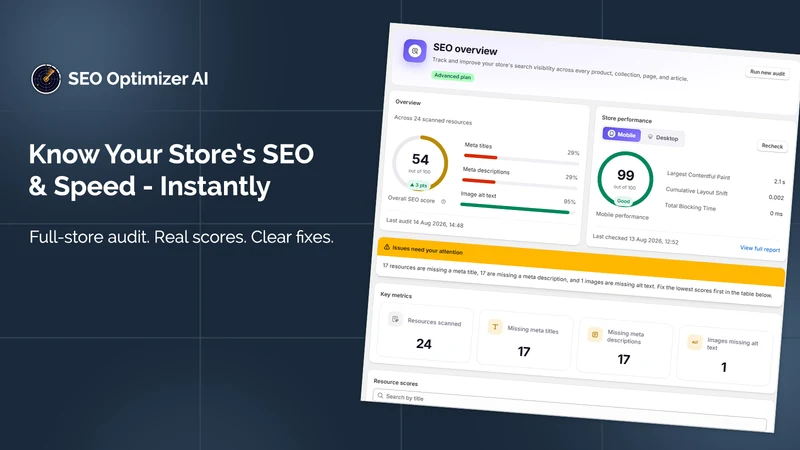800x450 pixels.
Task: Click 'Total Blocking Time' metric label
Action: coord(690,206)
